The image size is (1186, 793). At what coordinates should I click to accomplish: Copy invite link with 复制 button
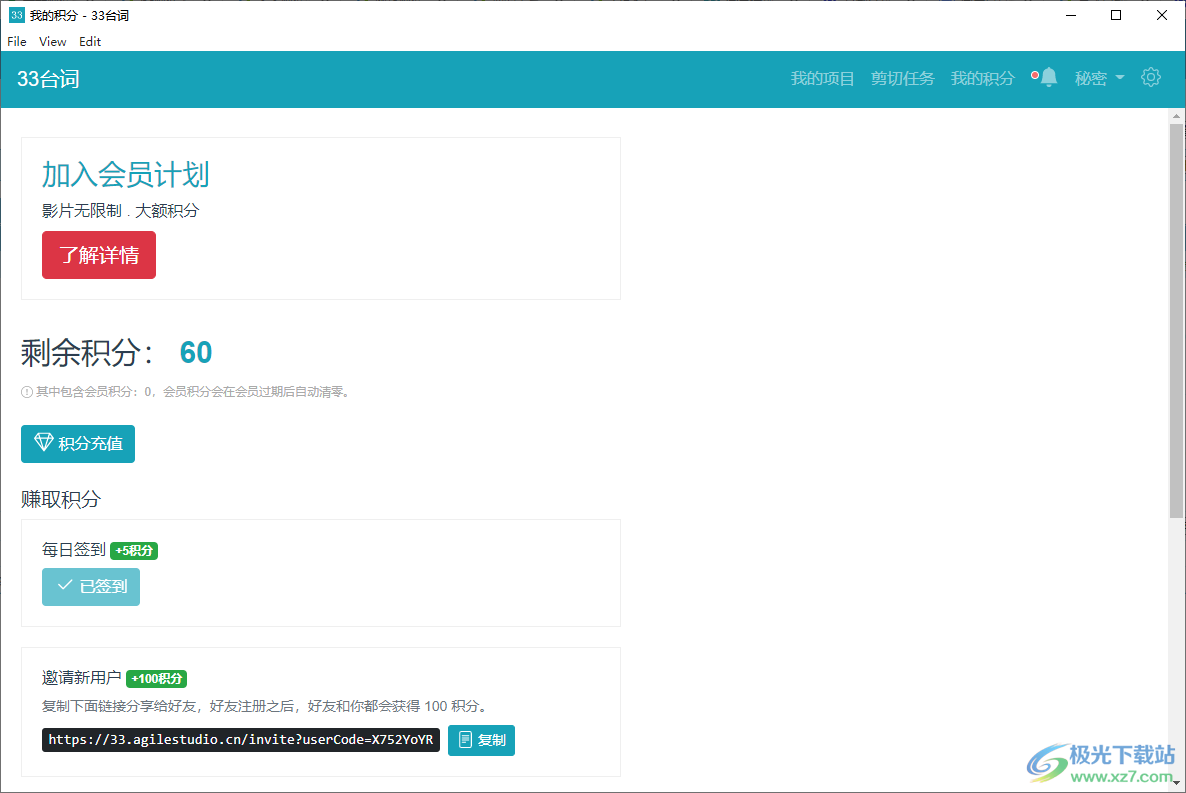481,740
